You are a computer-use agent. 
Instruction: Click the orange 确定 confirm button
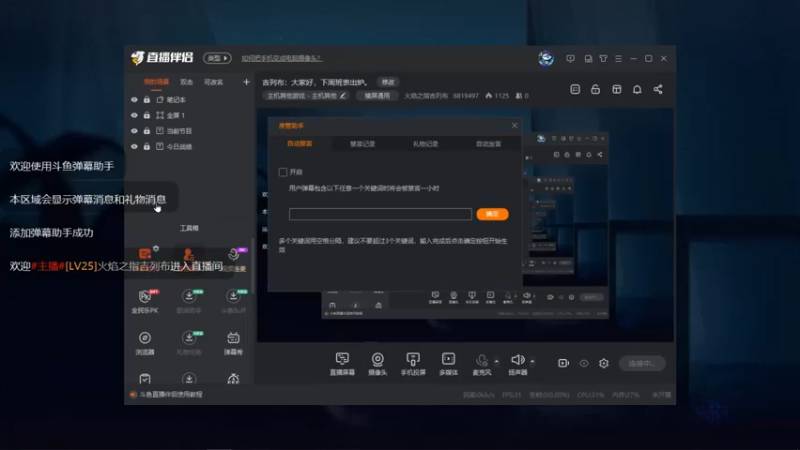492,214
